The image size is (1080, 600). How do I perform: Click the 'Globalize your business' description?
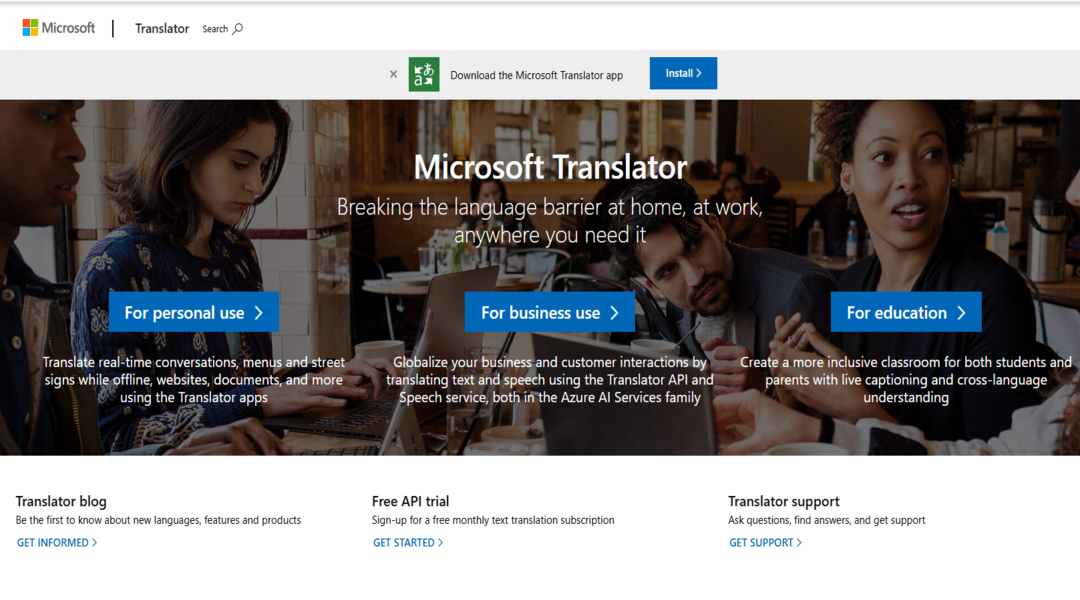click(550, 380)
